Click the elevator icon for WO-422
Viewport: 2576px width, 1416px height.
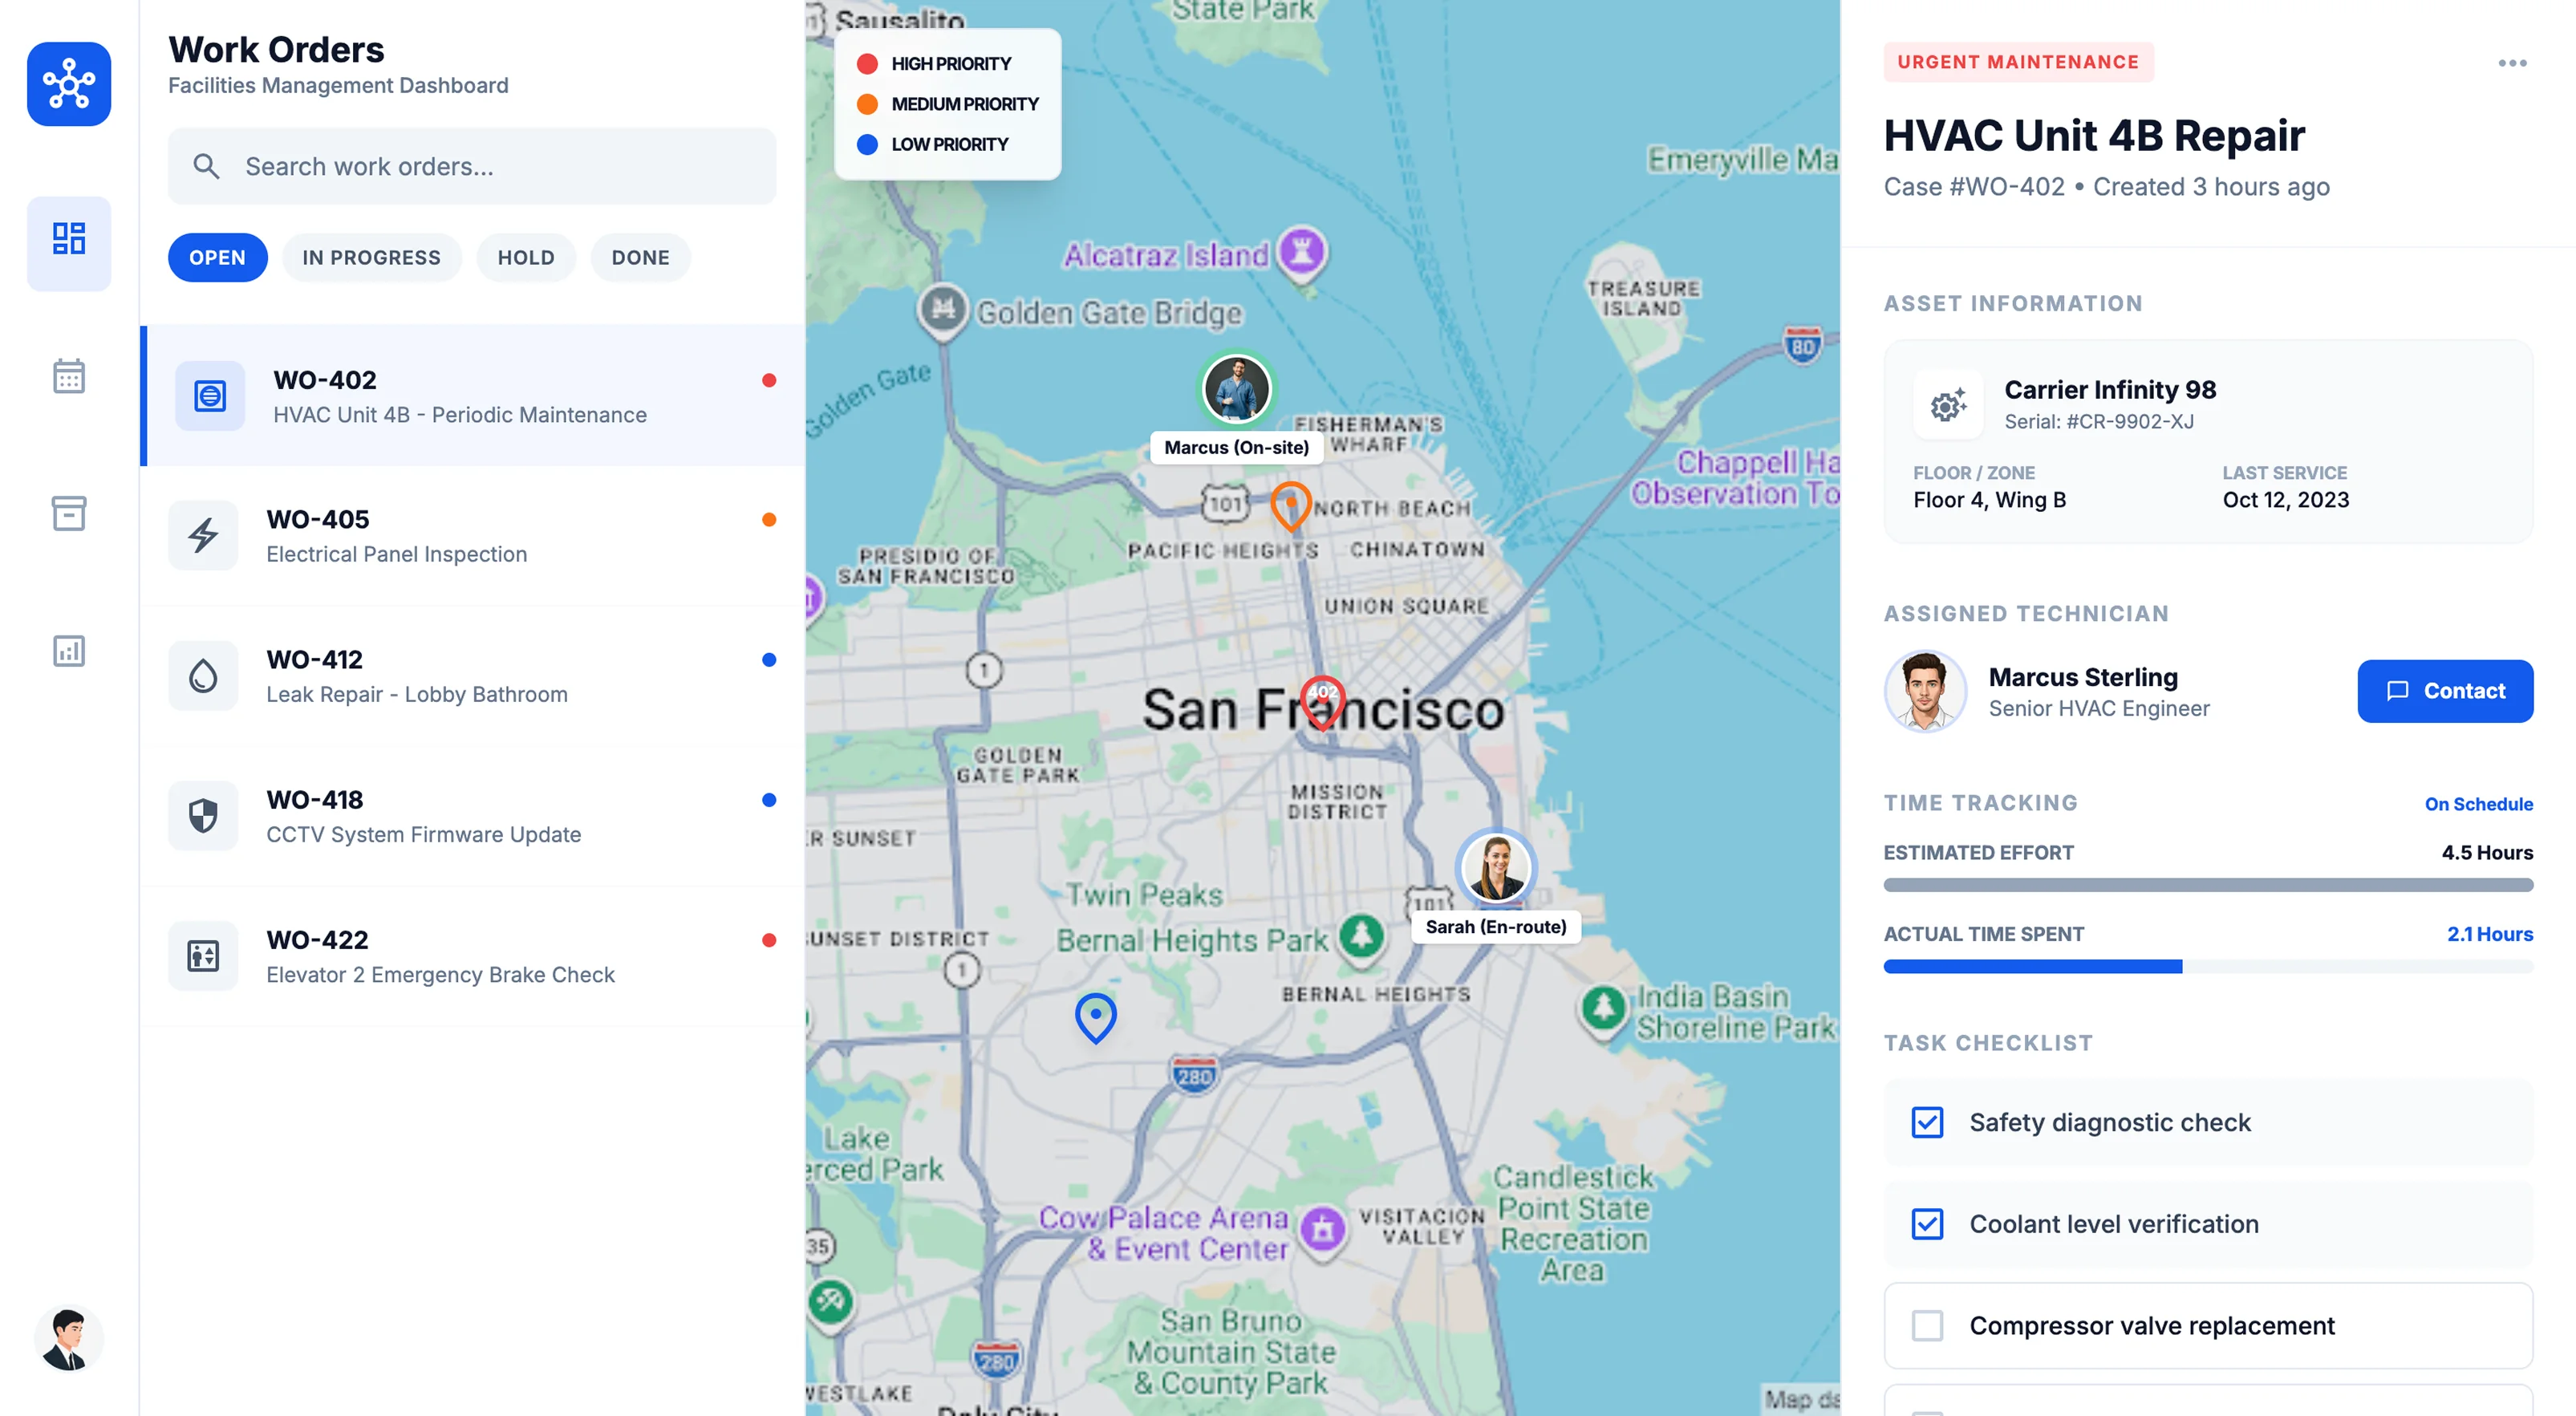[x=202, y=955]
